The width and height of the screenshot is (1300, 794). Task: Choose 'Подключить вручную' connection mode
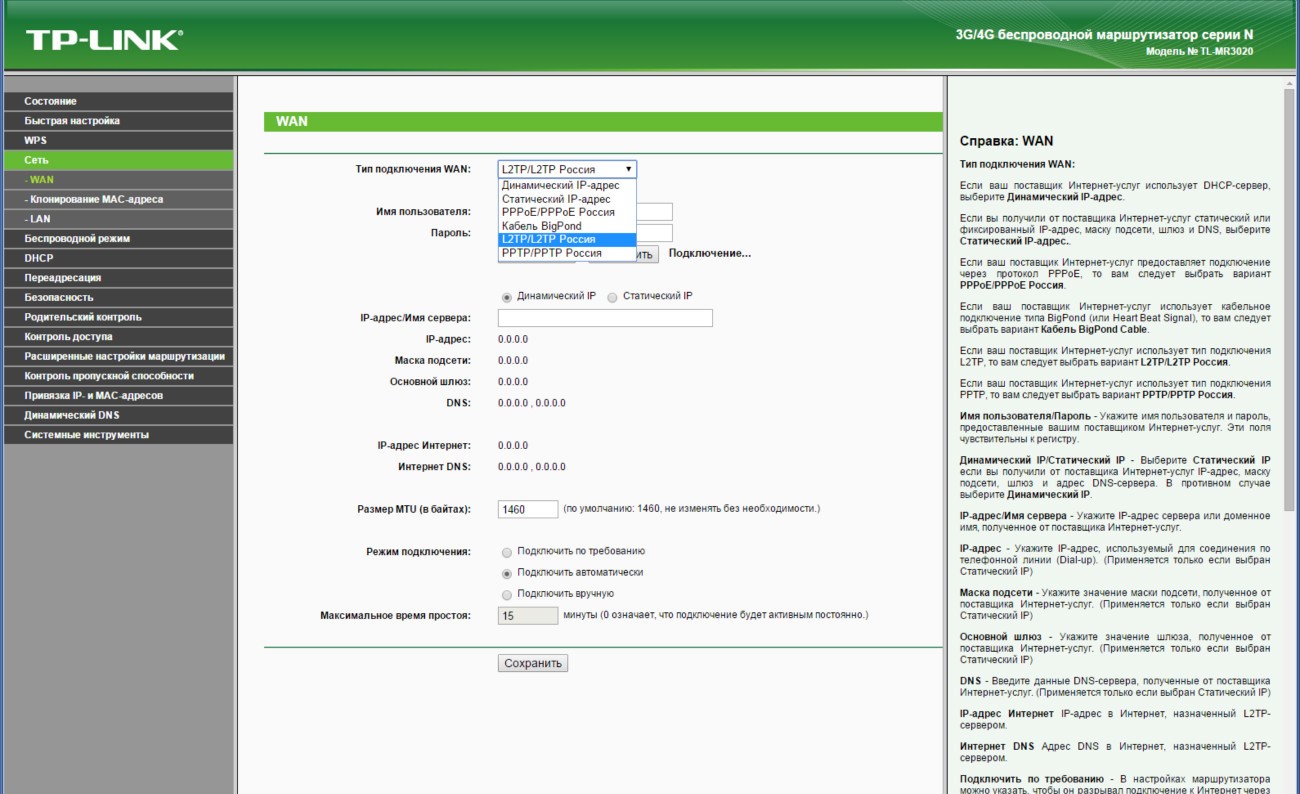(x=507, y=595)
